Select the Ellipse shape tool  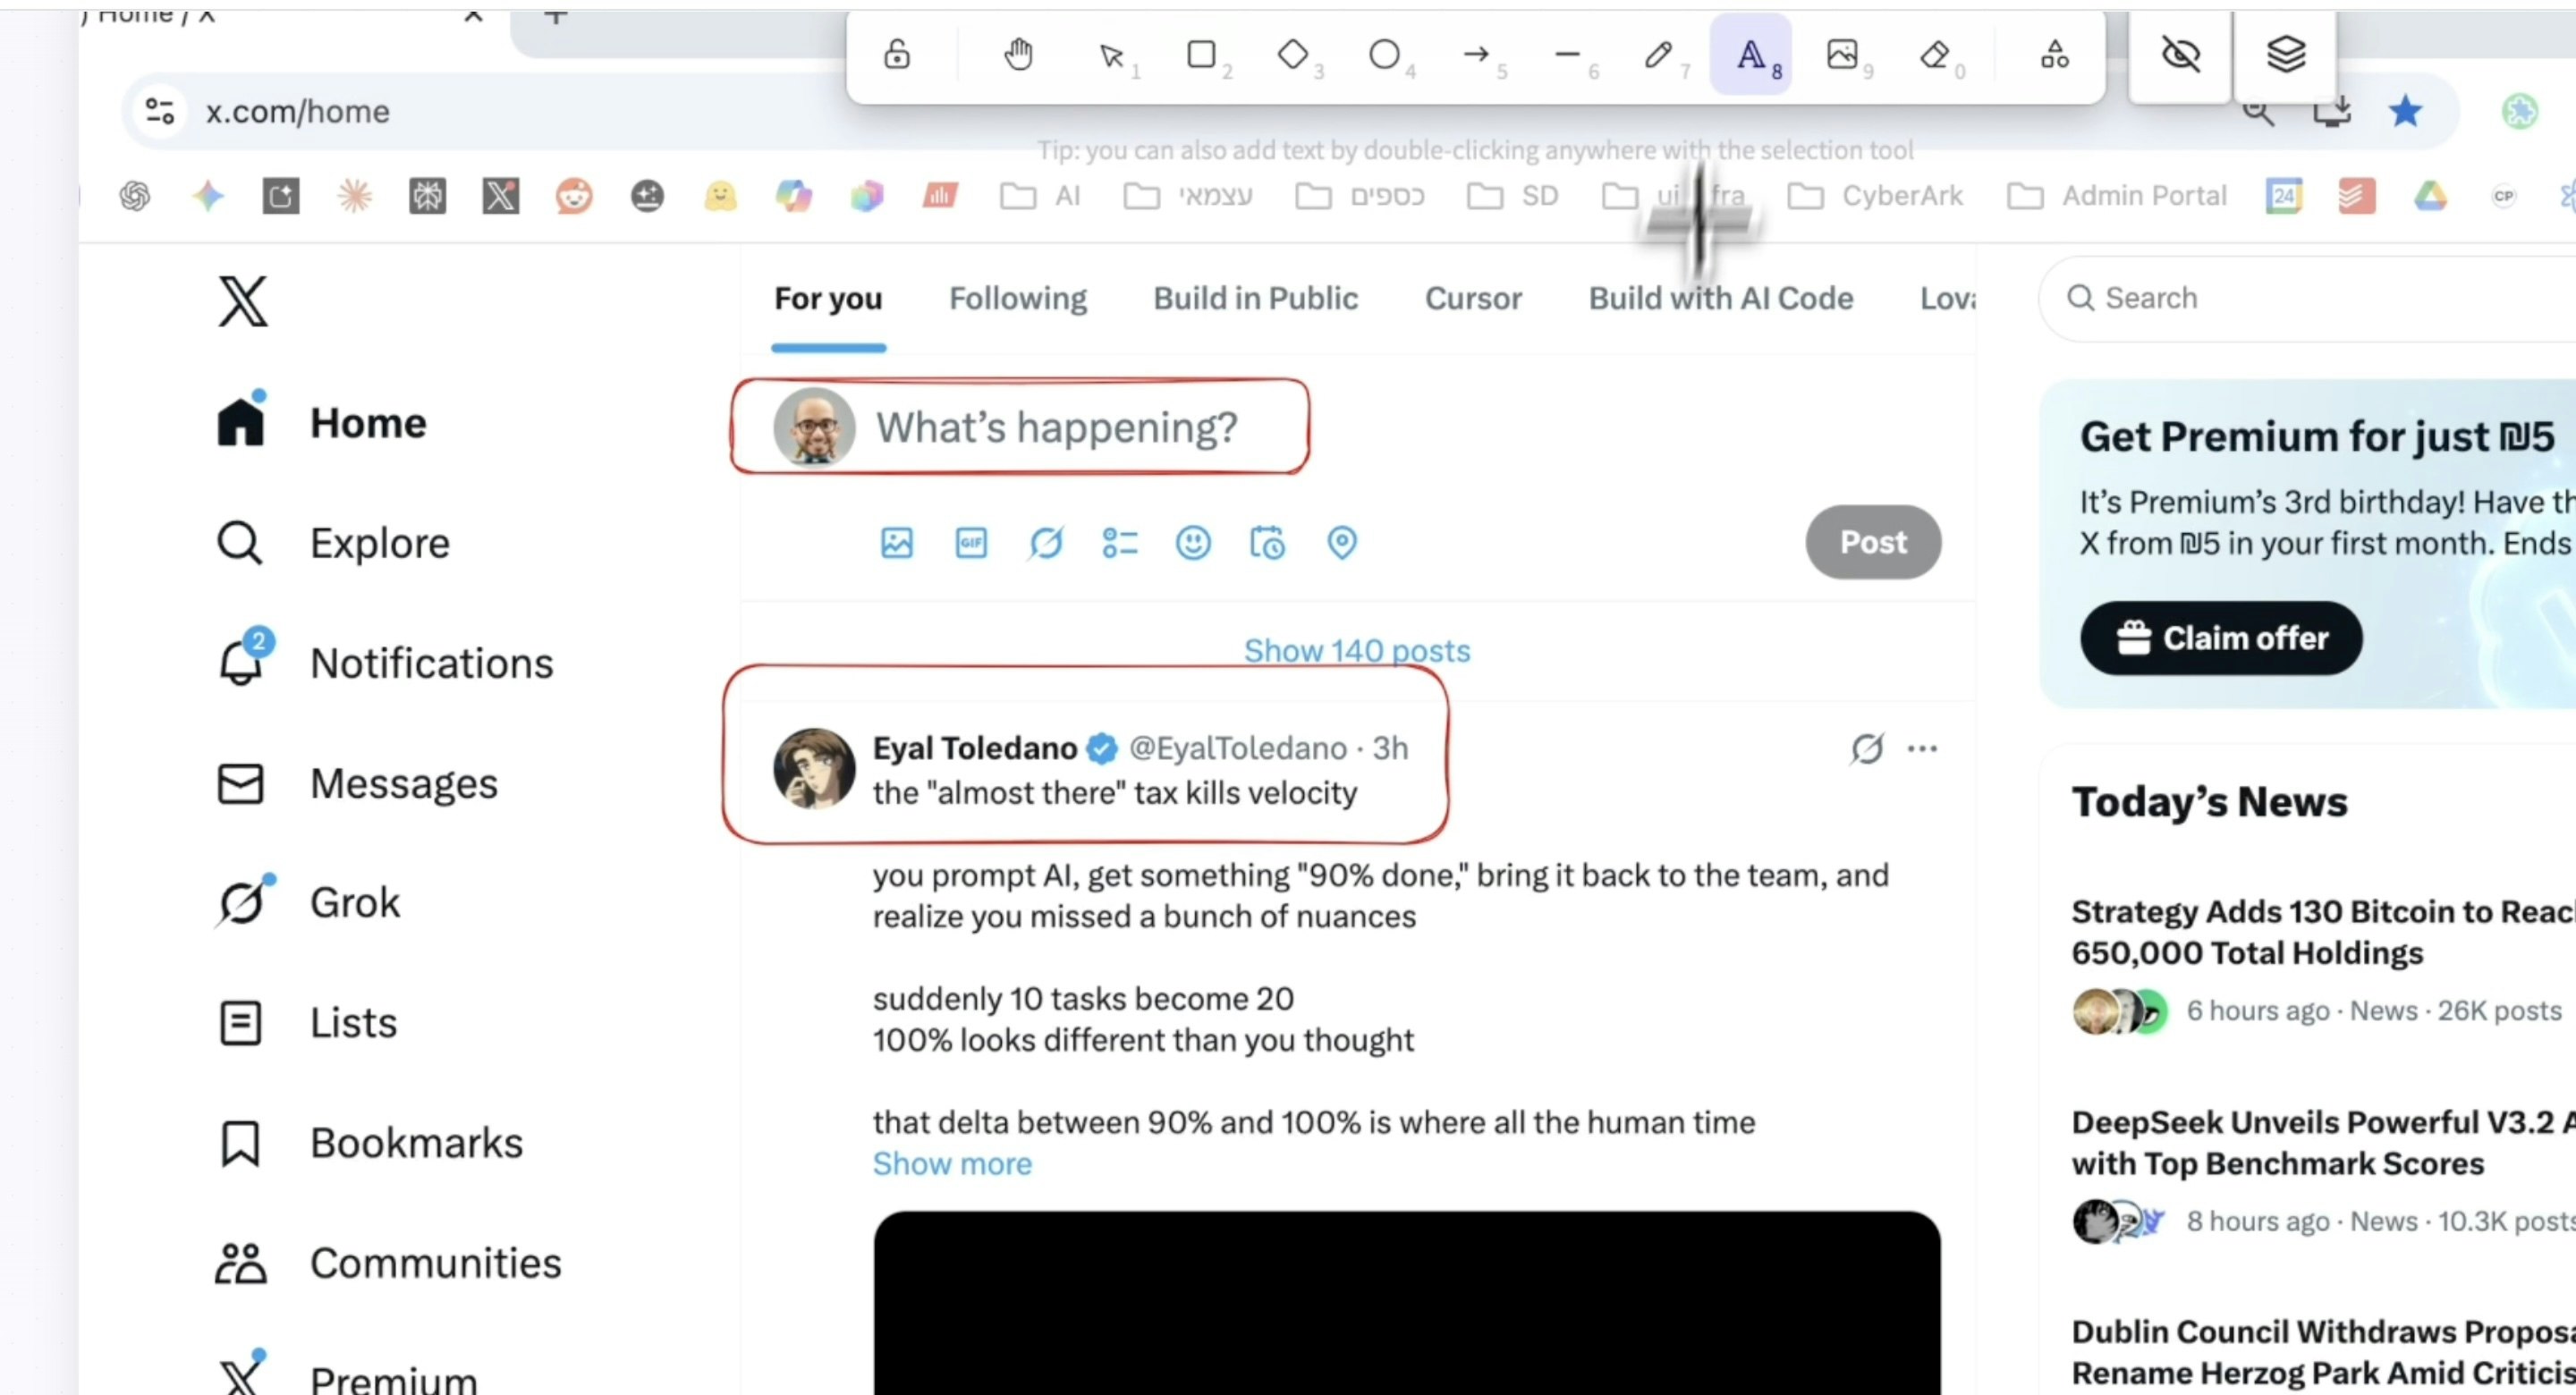pyautogui.click(x=1384, y=54)
